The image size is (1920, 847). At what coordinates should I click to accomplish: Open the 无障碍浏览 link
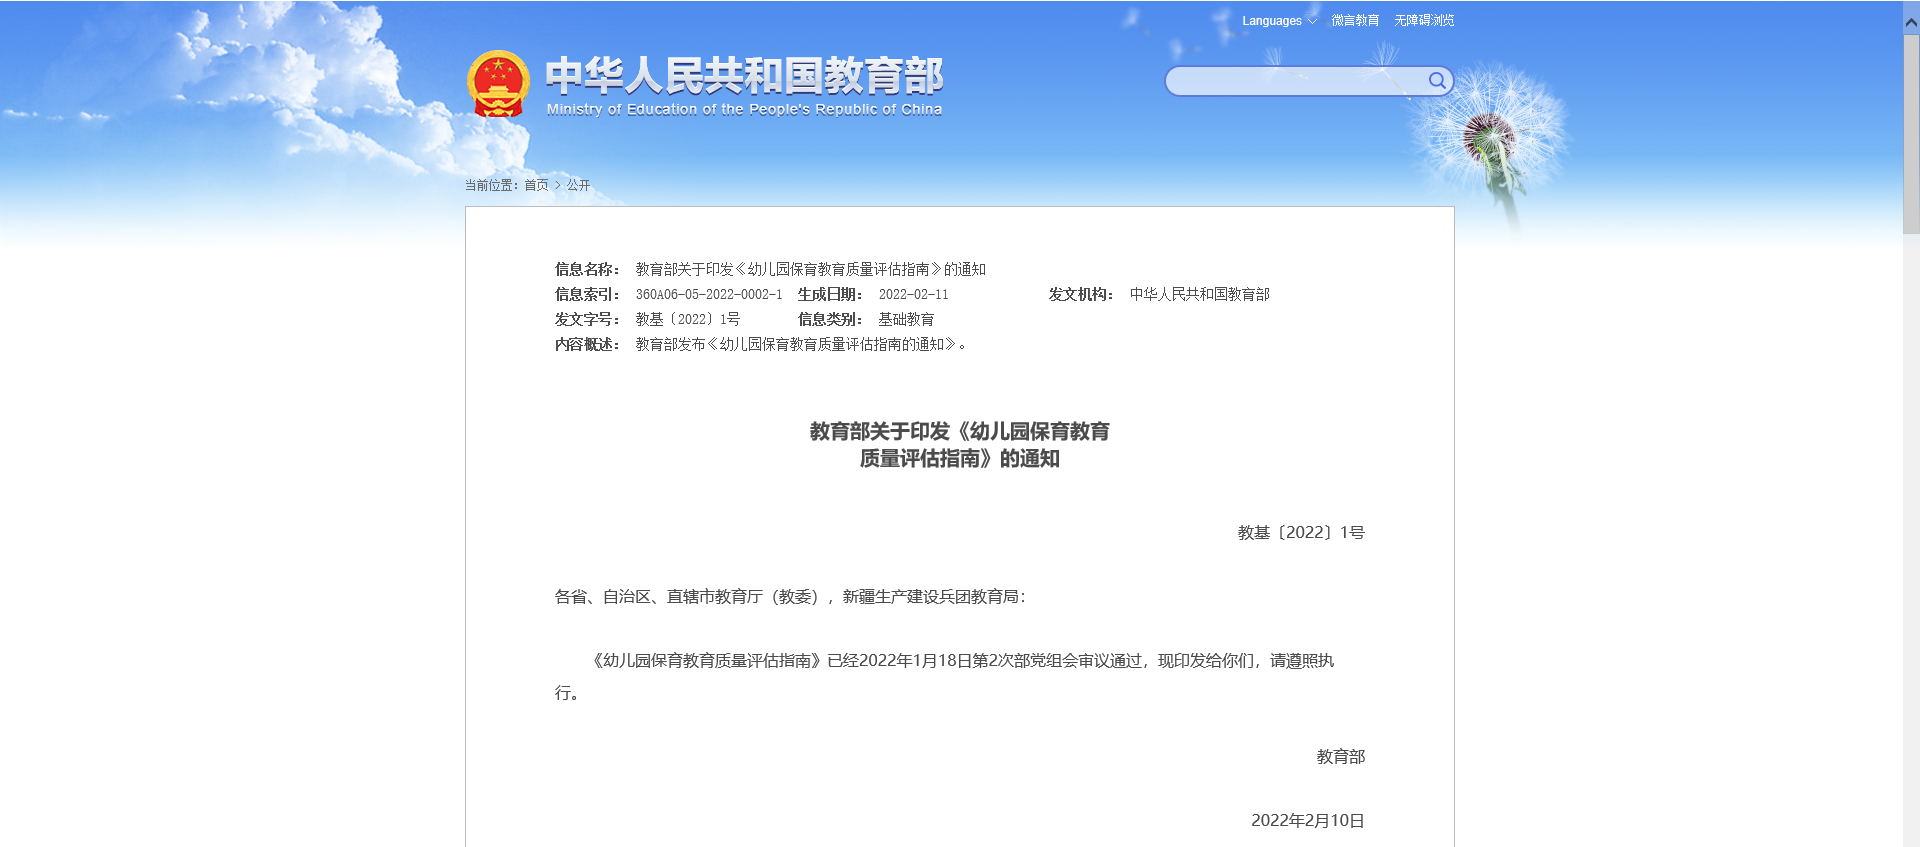click(1424, 21)
